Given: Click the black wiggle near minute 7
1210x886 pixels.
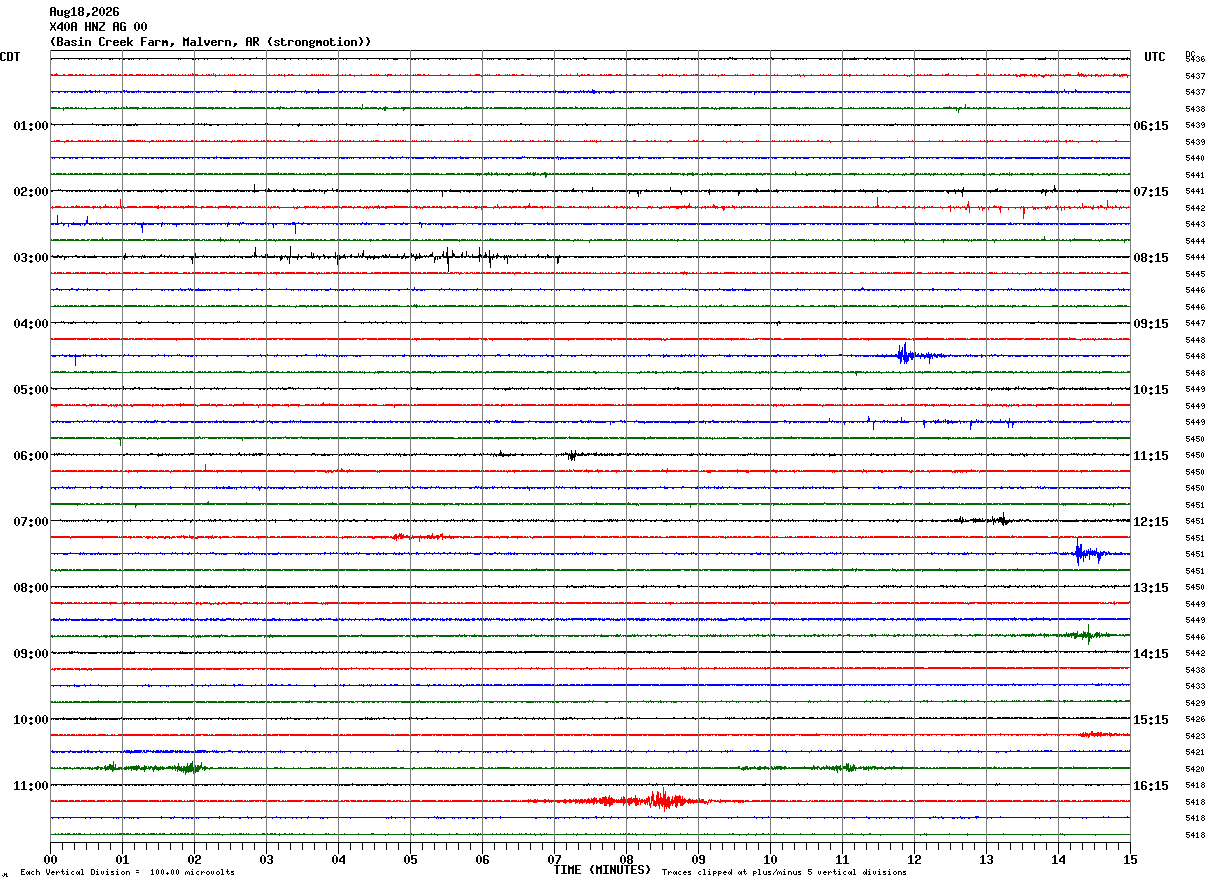Looking at the screenshot, I should 572,455.
